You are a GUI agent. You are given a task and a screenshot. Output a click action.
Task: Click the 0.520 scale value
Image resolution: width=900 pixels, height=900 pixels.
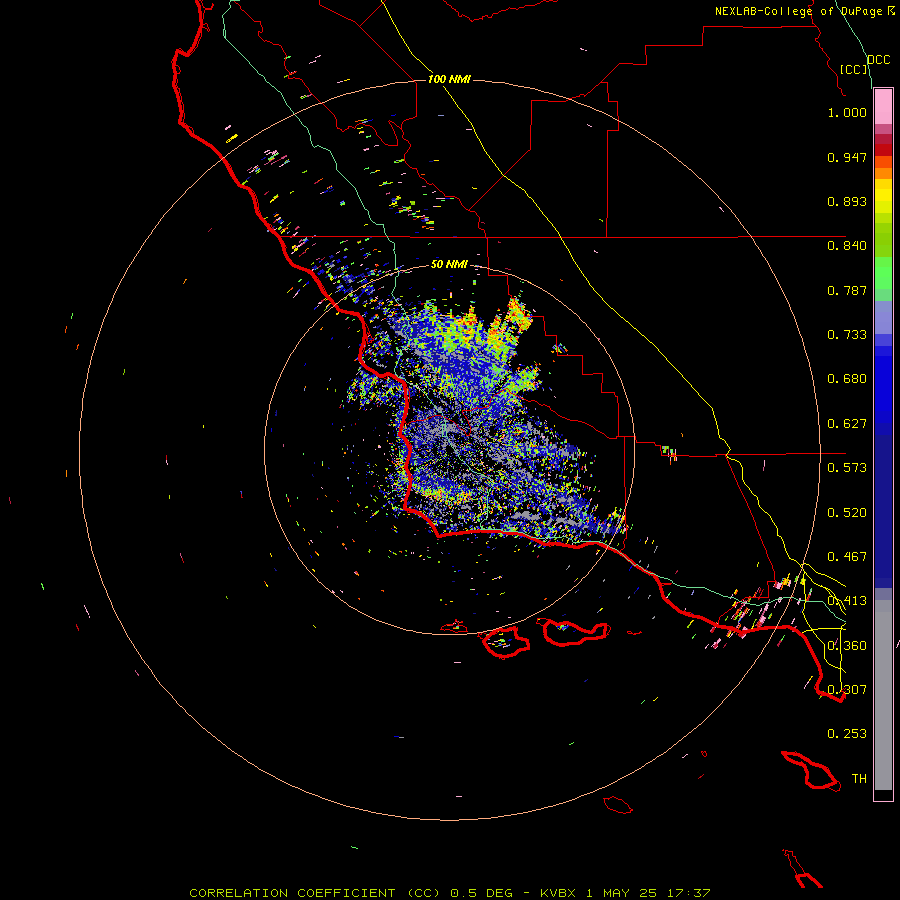tap(847, 513)
